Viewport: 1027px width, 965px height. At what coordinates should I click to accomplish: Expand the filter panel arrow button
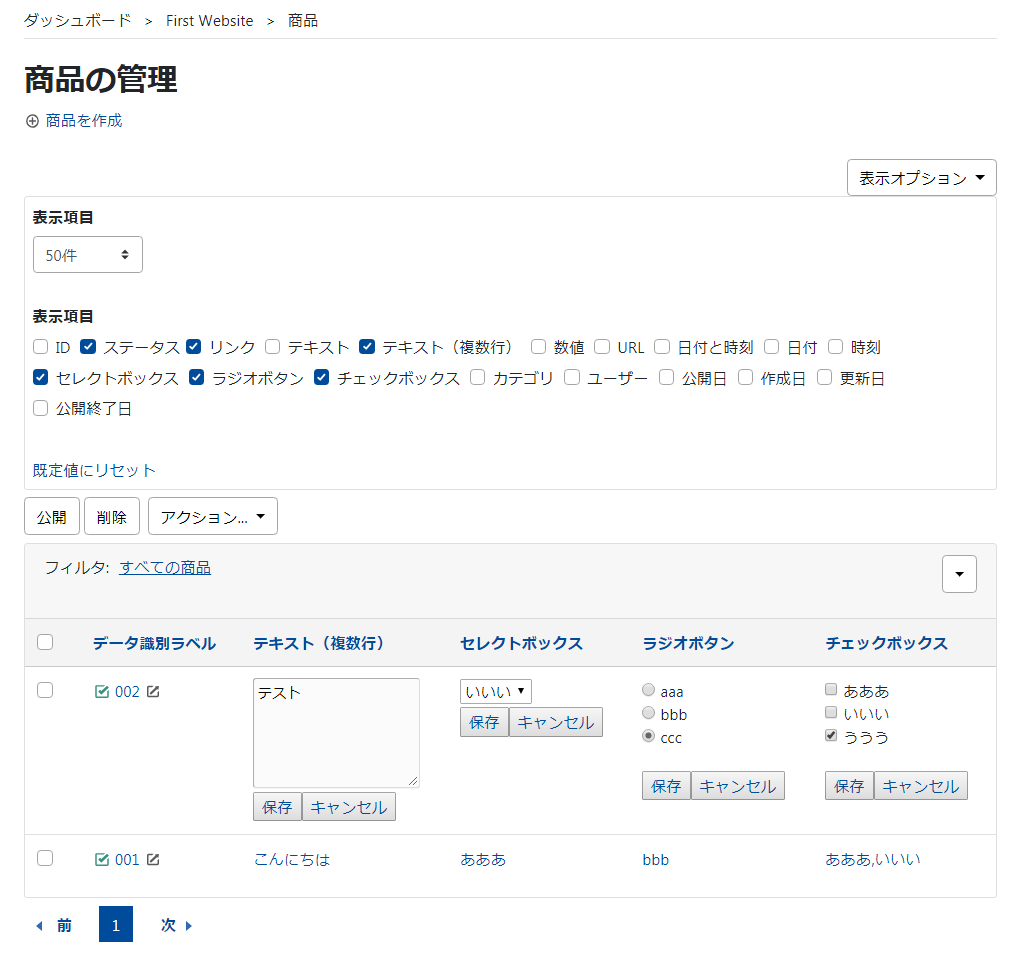tap(959, 574)
